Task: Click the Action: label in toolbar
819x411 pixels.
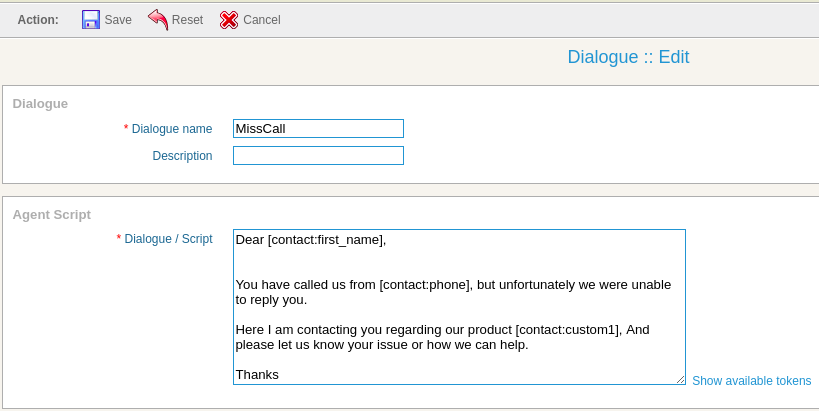Action: tap(38, 20)
